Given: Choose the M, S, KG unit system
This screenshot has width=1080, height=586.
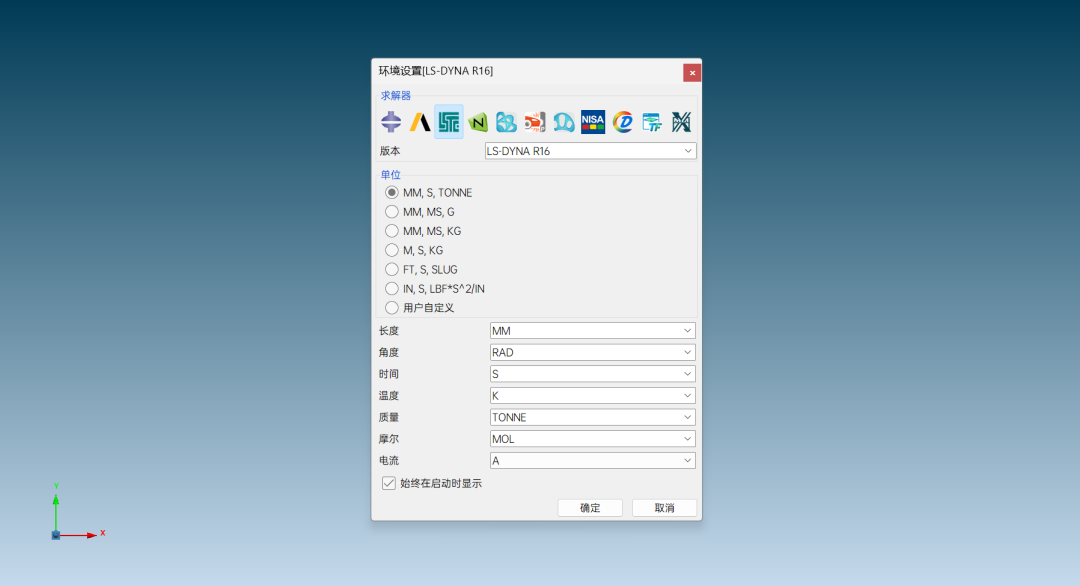Looking at the screenshot, I should click(x=392, y=251).
